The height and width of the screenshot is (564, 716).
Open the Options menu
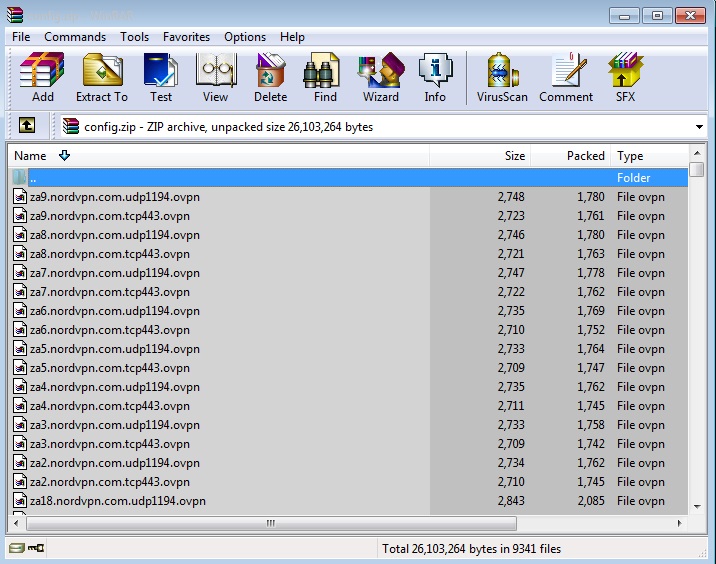(x=245, y=37)
